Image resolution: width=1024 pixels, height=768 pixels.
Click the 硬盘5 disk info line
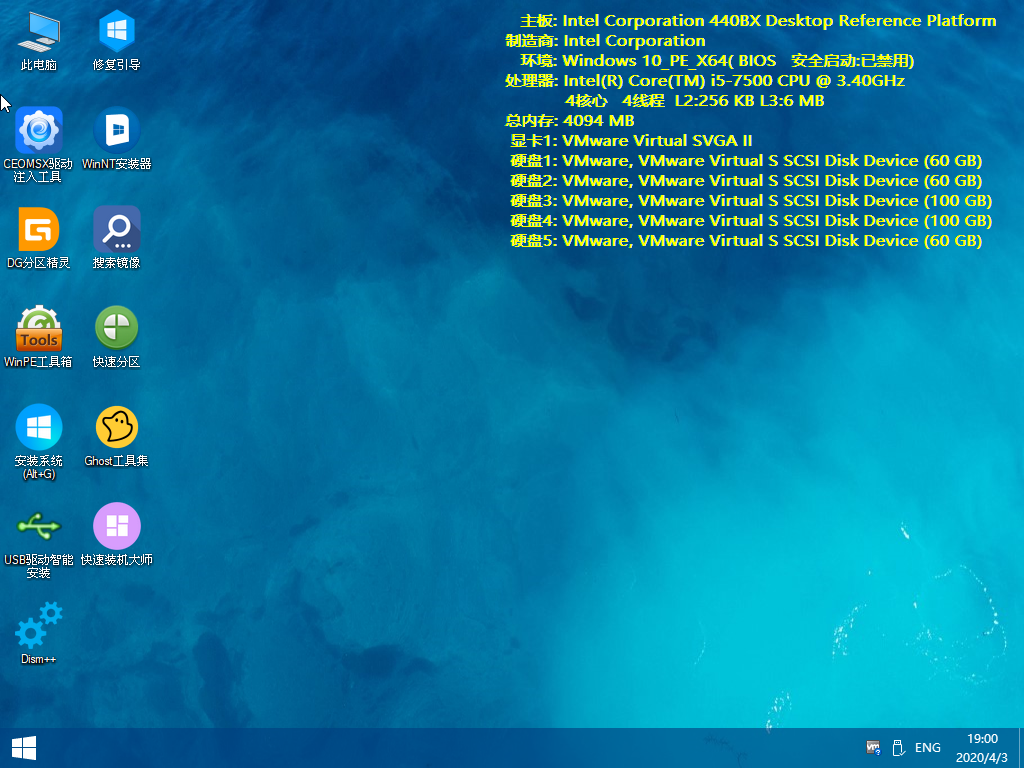point(746,241)
